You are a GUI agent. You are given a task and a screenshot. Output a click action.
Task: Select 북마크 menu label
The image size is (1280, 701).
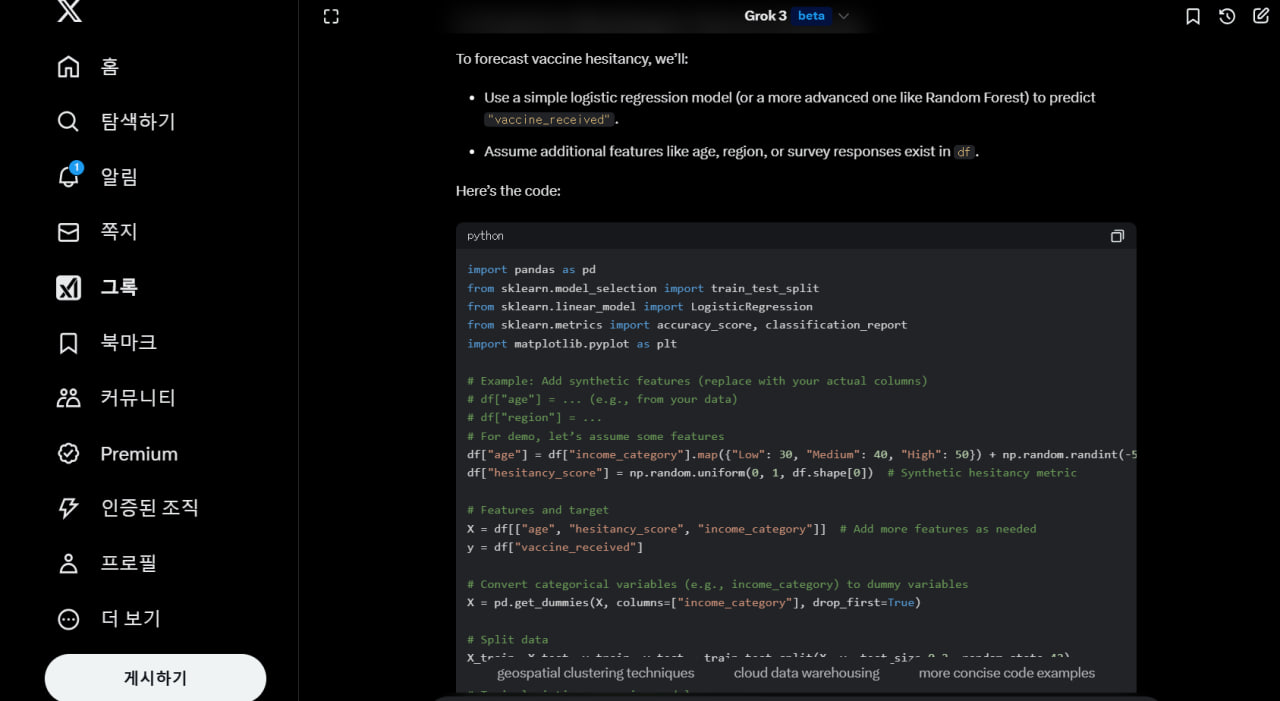pyautogui.click(x=129, y=343)
